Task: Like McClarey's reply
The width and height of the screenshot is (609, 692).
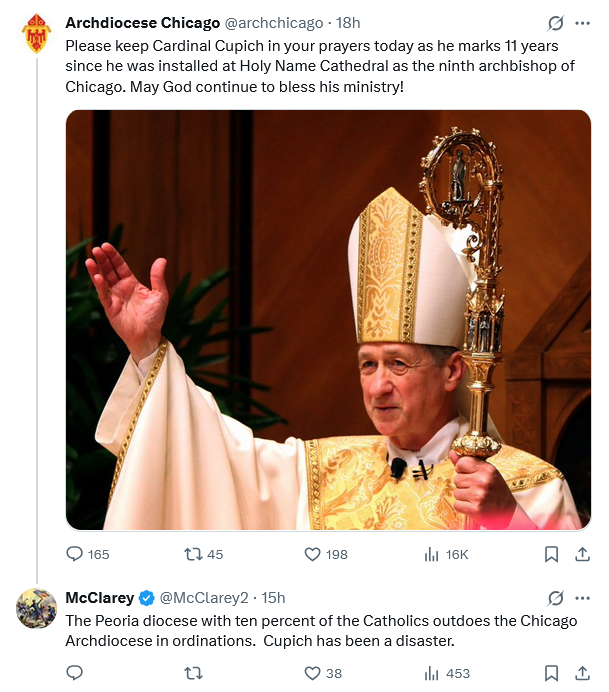Action: tap(311, 673)
